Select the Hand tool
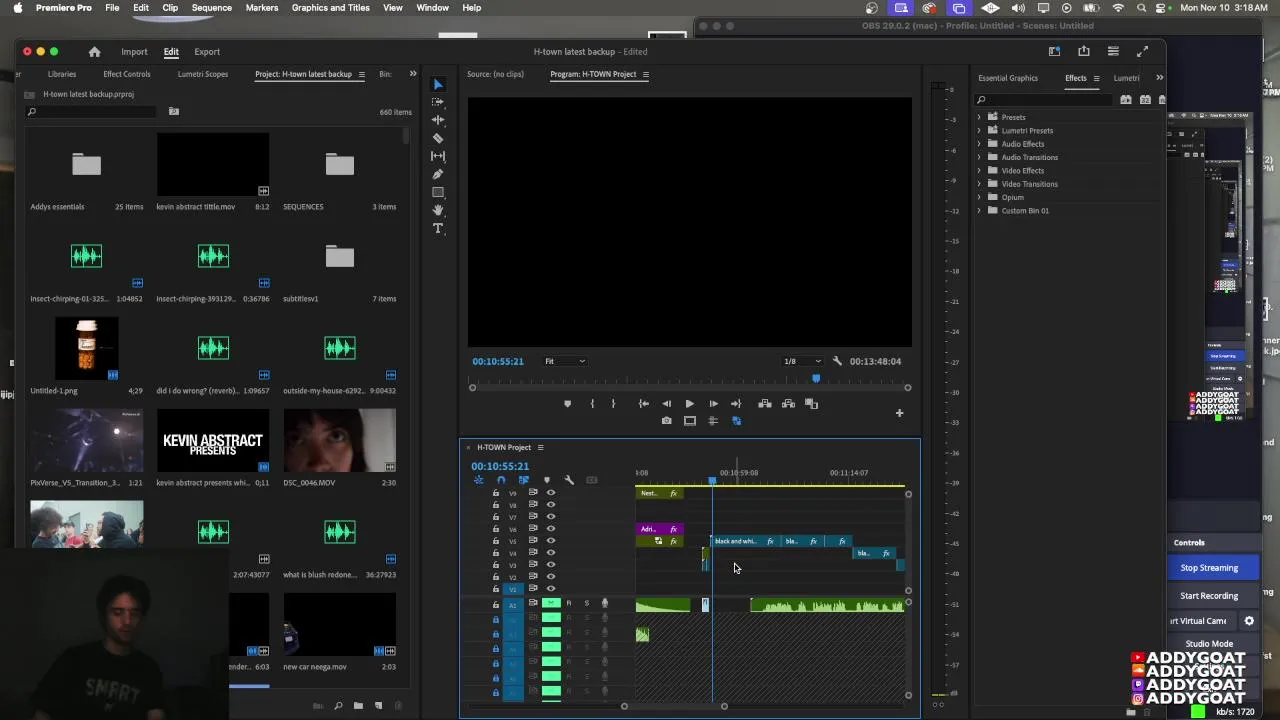Viewport: 1280px width, 720px height. coord(438,210)
